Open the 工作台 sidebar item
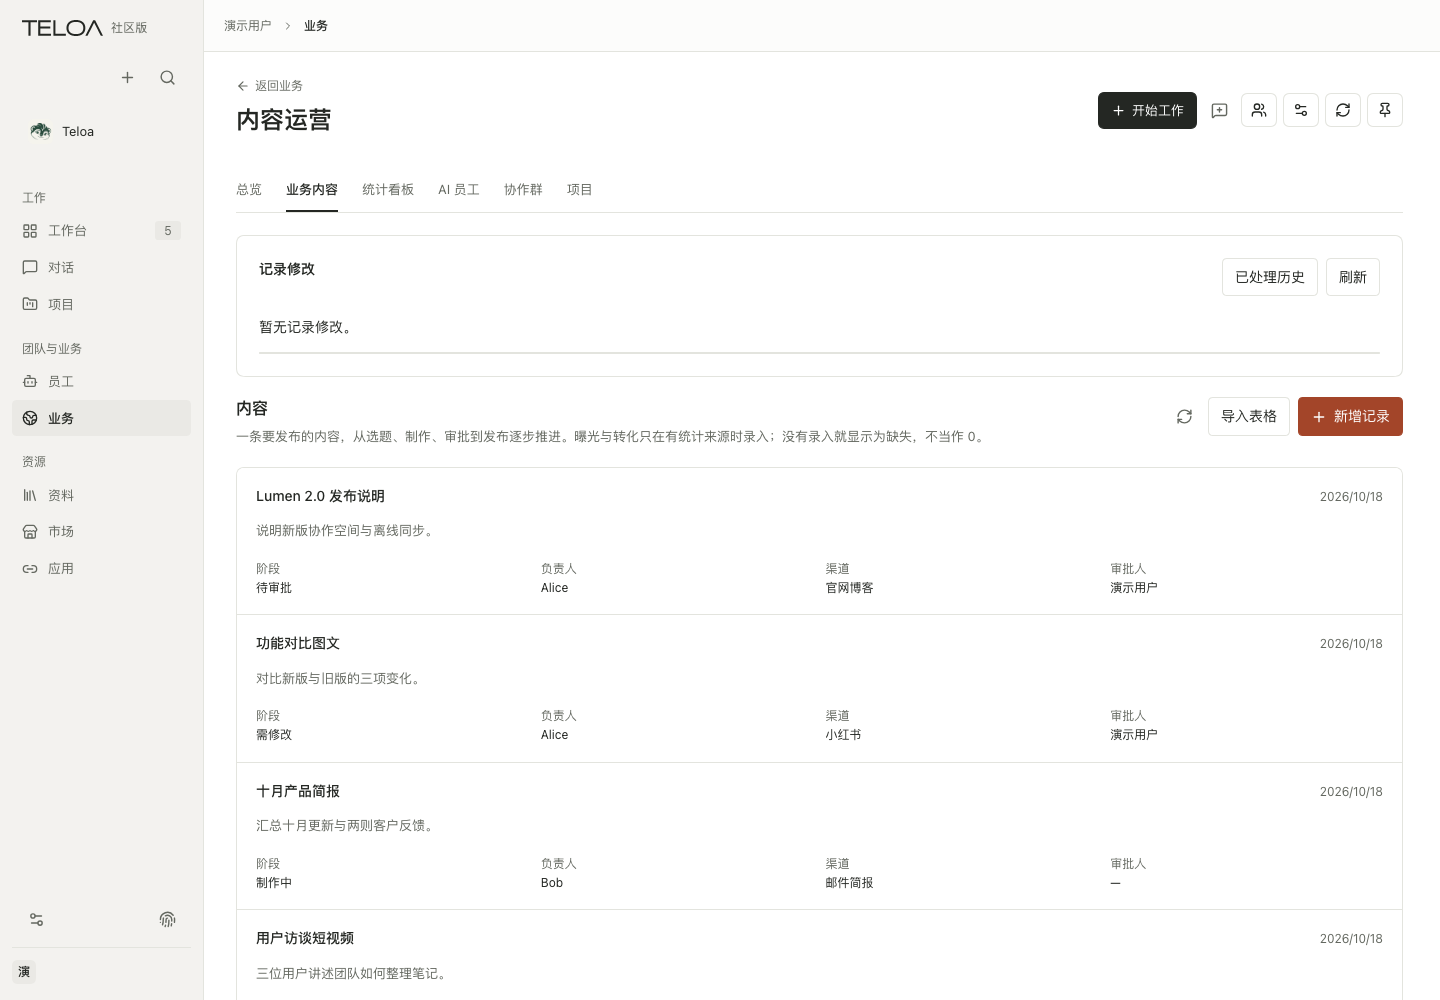This screenshot has width=1440, height=1000. (101, 231)
